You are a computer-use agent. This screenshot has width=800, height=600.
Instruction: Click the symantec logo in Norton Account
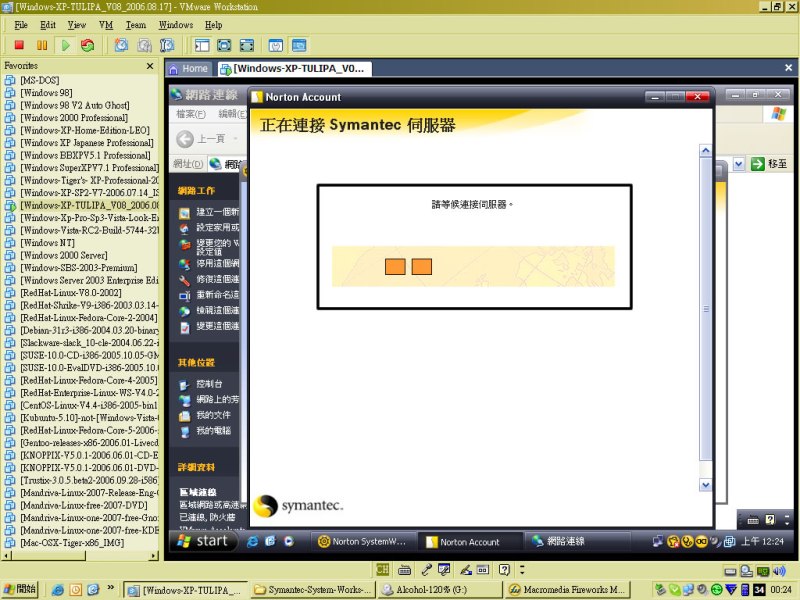pos(298,506)
